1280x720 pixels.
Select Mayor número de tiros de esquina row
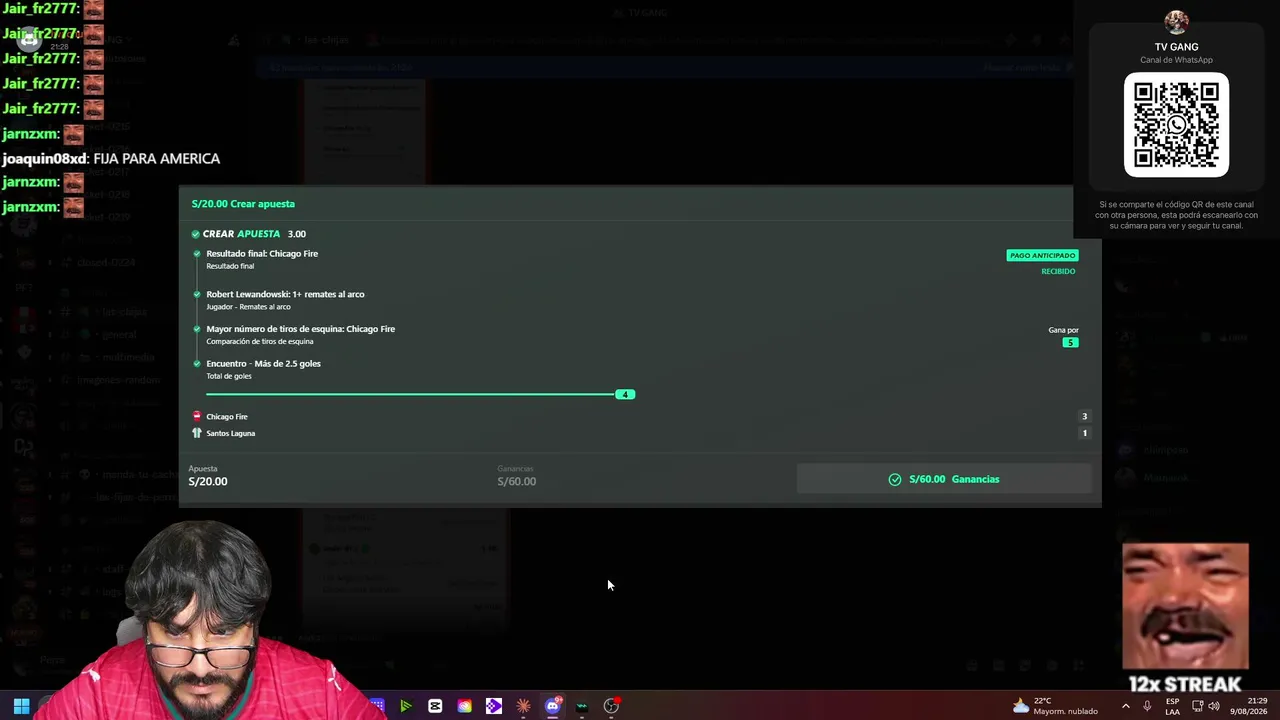(x=300, y=329)
